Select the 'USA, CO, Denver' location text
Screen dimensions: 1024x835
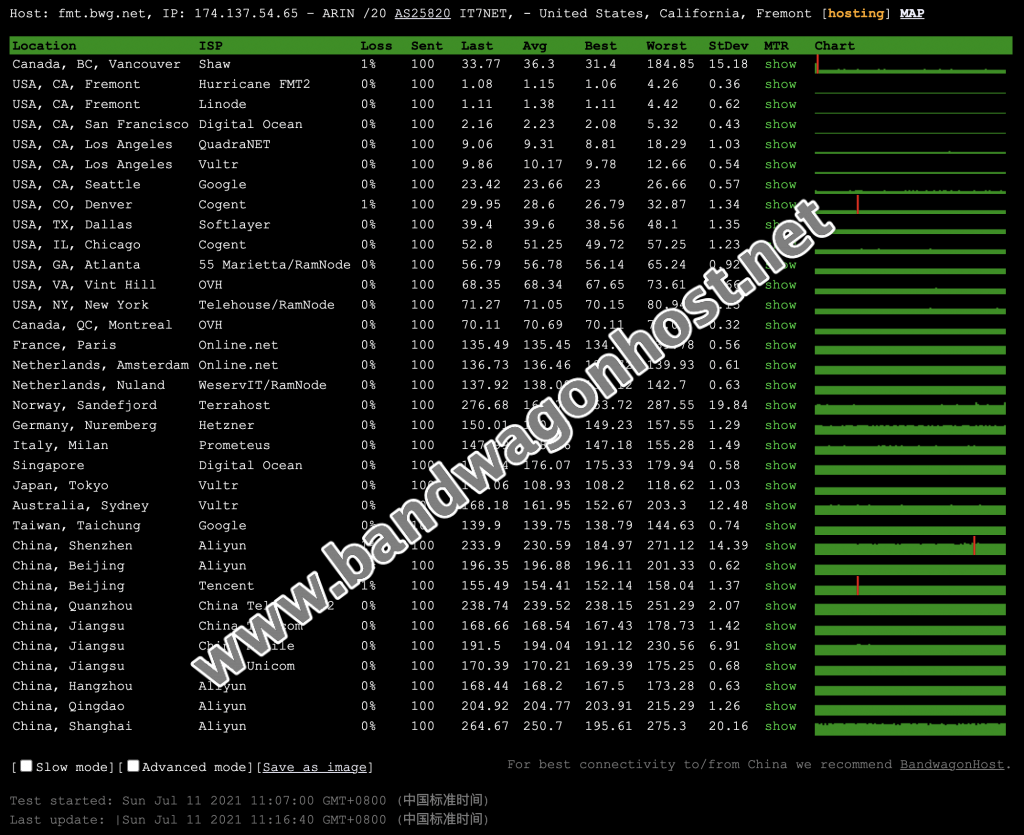point(72,204)
